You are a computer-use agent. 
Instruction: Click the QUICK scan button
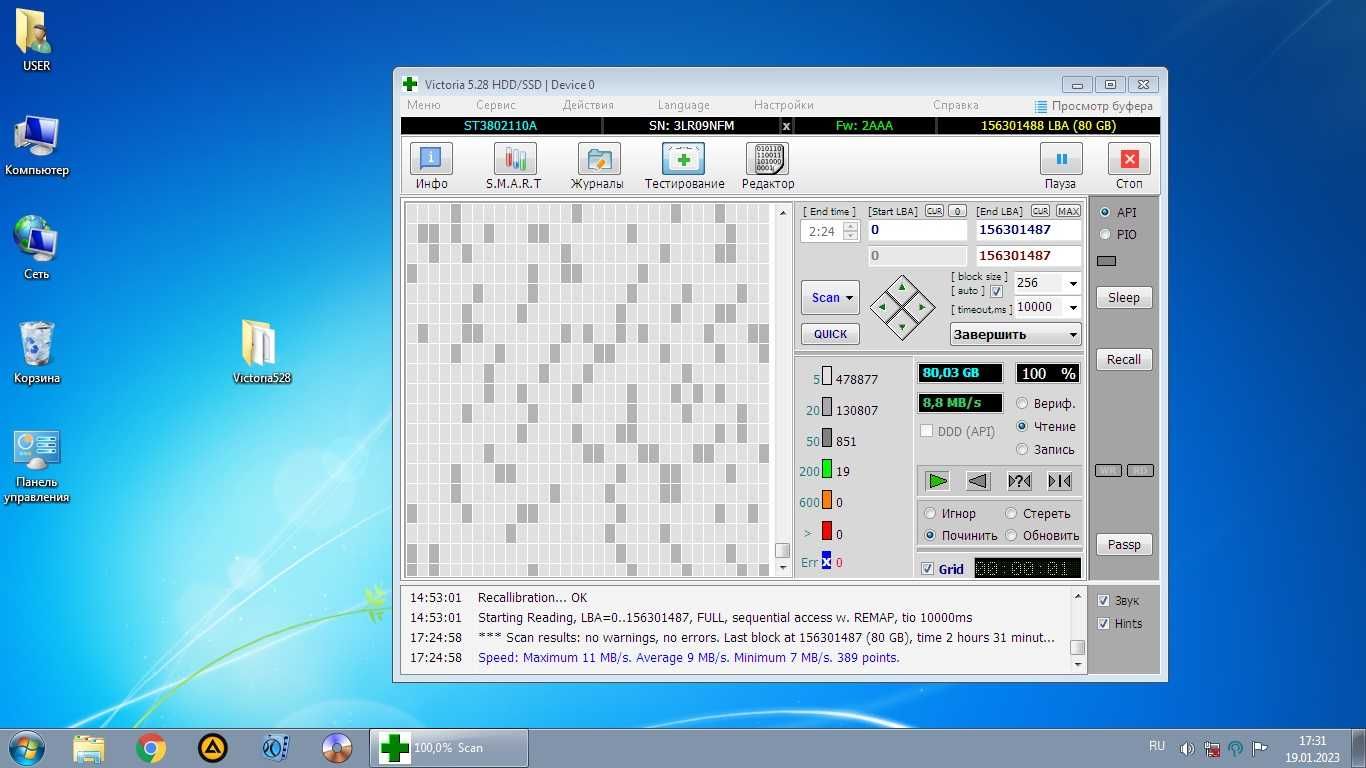coord(830,334)
